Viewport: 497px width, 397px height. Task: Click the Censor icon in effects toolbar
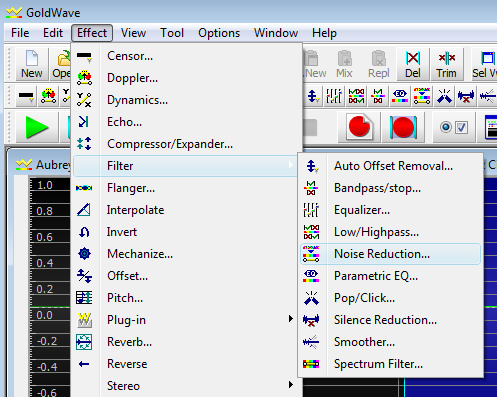coord(26,96)
